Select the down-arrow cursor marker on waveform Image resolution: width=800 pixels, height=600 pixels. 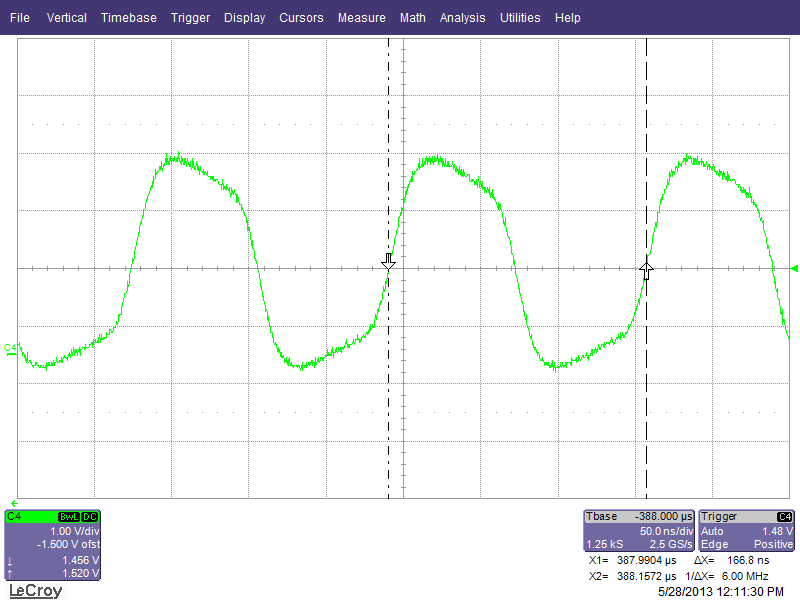coord(388,262)
